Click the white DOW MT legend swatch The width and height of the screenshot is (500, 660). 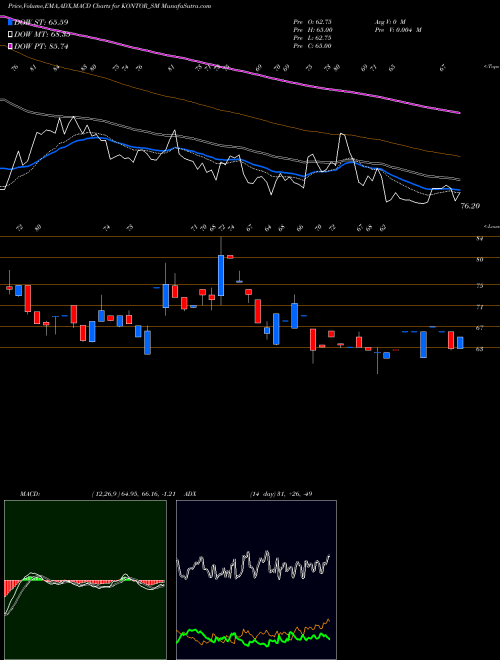pyautogui.click(x=10, y=35)
